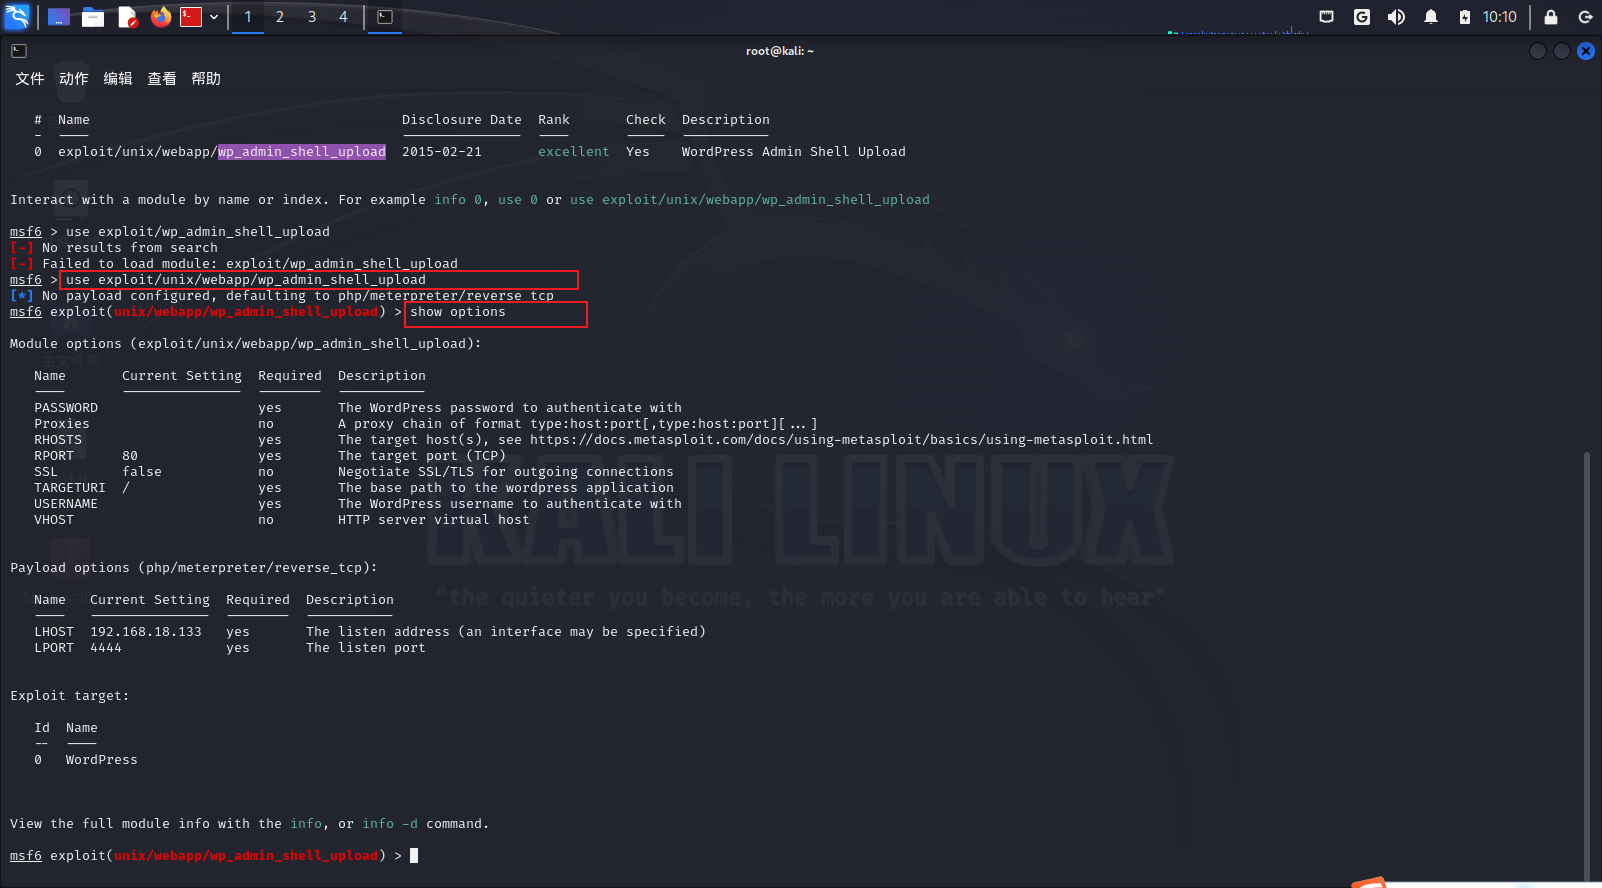Select the terminal window taskbar button
The width and height of the screenshot is (1602, 888).
click(385, 17)
